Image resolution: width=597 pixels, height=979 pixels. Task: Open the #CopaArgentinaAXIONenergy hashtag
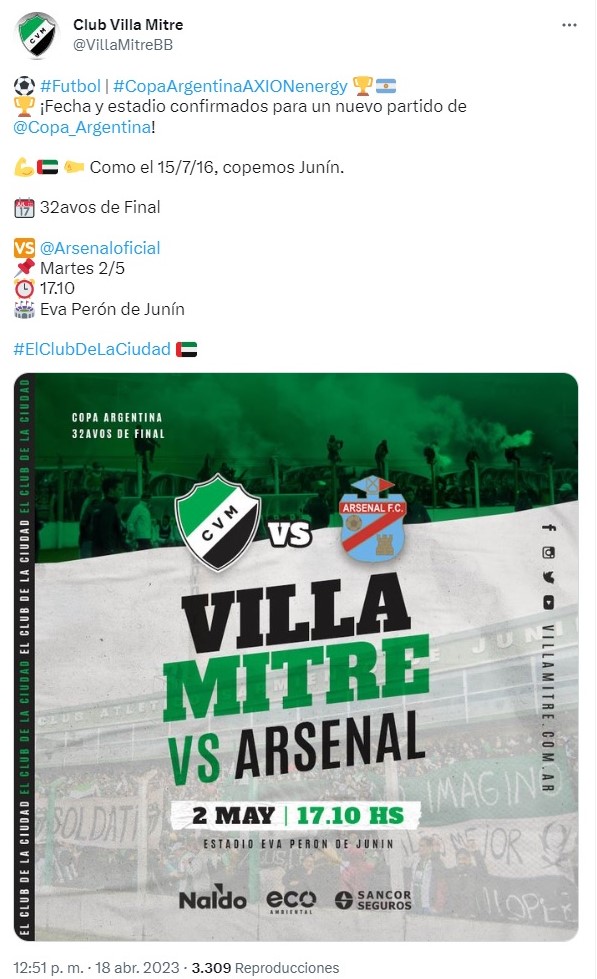coord(230,86)
